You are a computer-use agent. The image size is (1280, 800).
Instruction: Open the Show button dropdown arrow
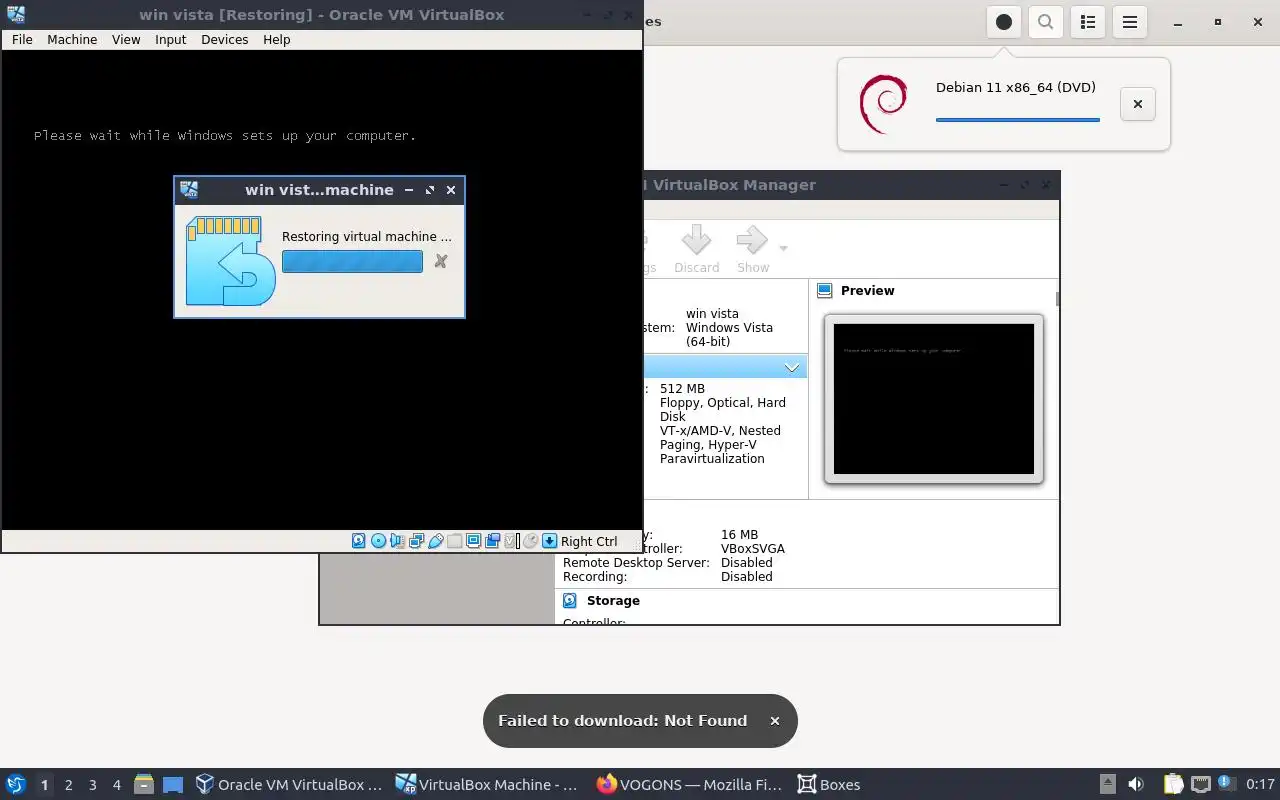pos(783,248)
